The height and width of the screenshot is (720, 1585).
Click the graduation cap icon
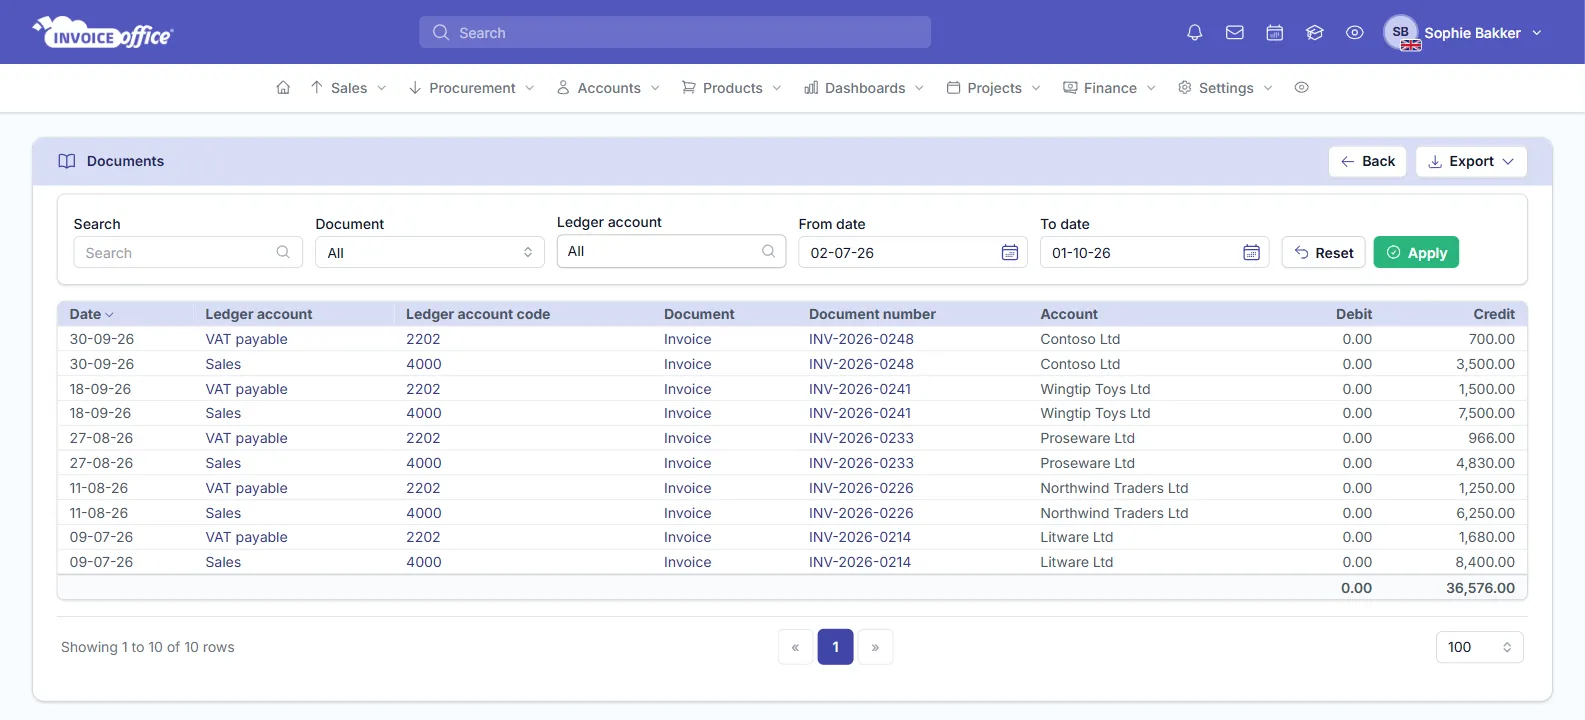pos(1315,33)
